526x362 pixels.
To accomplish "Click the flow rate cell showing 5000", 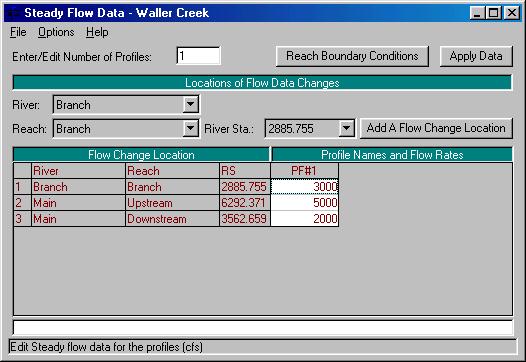I will pyautogui.click(x=304, y=203).
